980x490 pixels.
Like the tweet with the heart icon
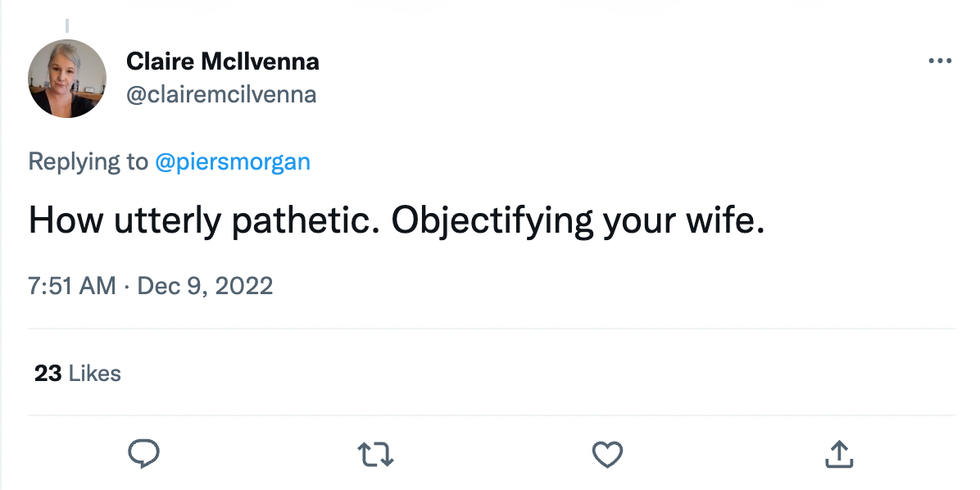pyautogui.click(x=607, y=456)
